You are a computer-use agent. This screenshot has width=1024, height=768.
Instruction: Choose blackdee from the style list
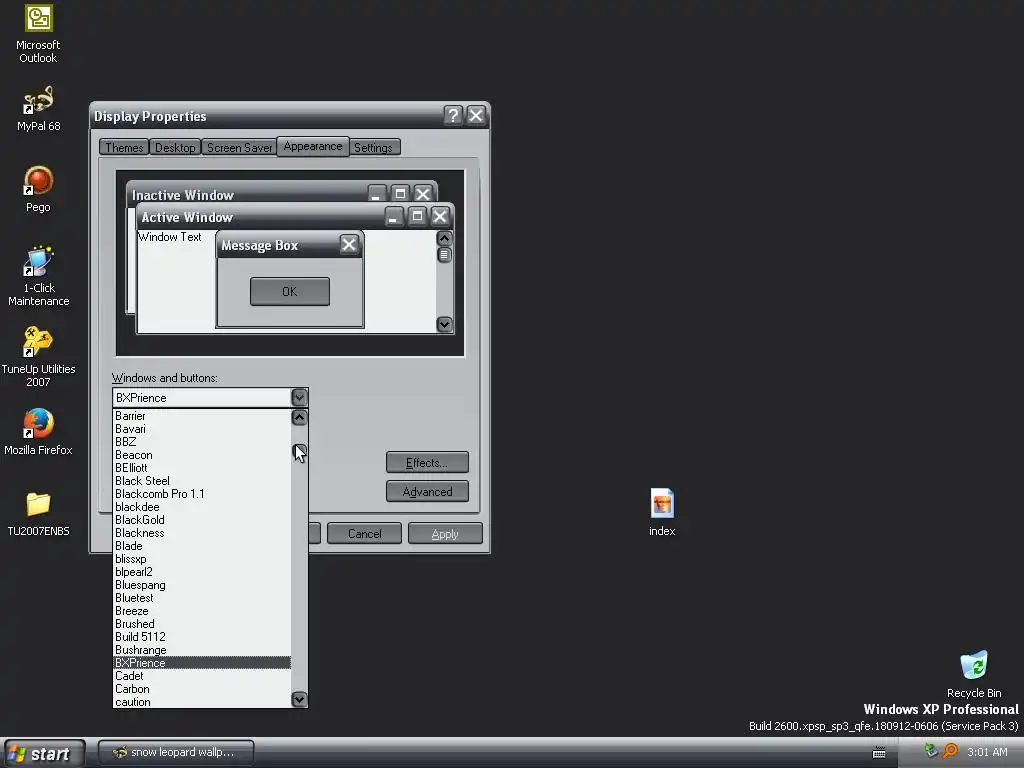click(202, 507)
